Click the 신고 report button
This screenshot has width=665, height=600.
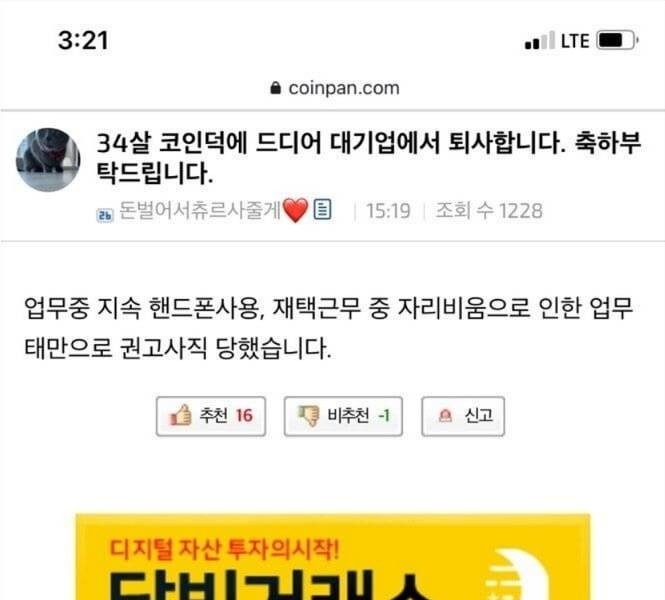[x=463, y=416]
